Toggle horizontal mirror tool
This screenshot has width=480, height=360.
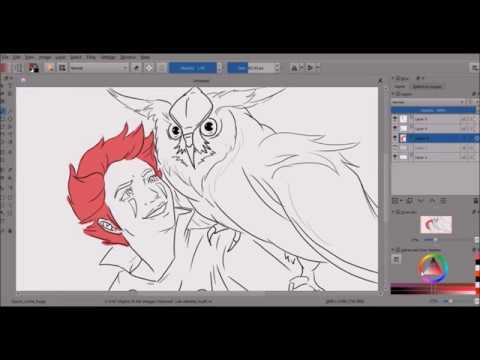click(x=294, y=68)
